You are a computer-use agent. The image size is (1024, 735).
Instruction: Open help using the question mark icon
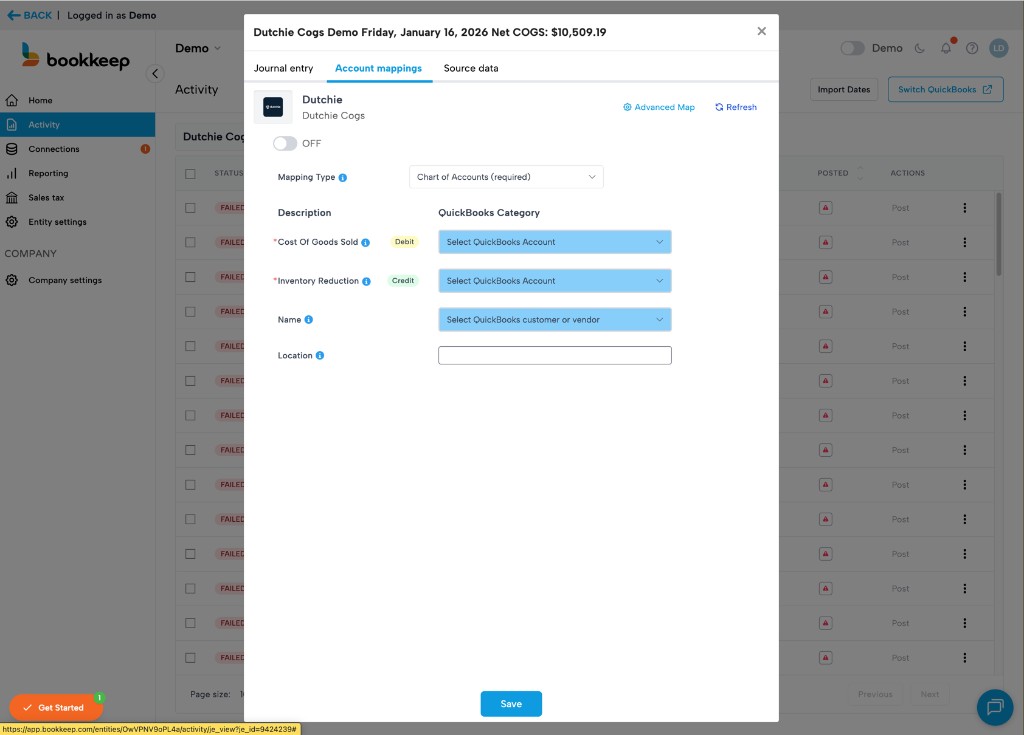pyautogui.click(x=971, y=47)
